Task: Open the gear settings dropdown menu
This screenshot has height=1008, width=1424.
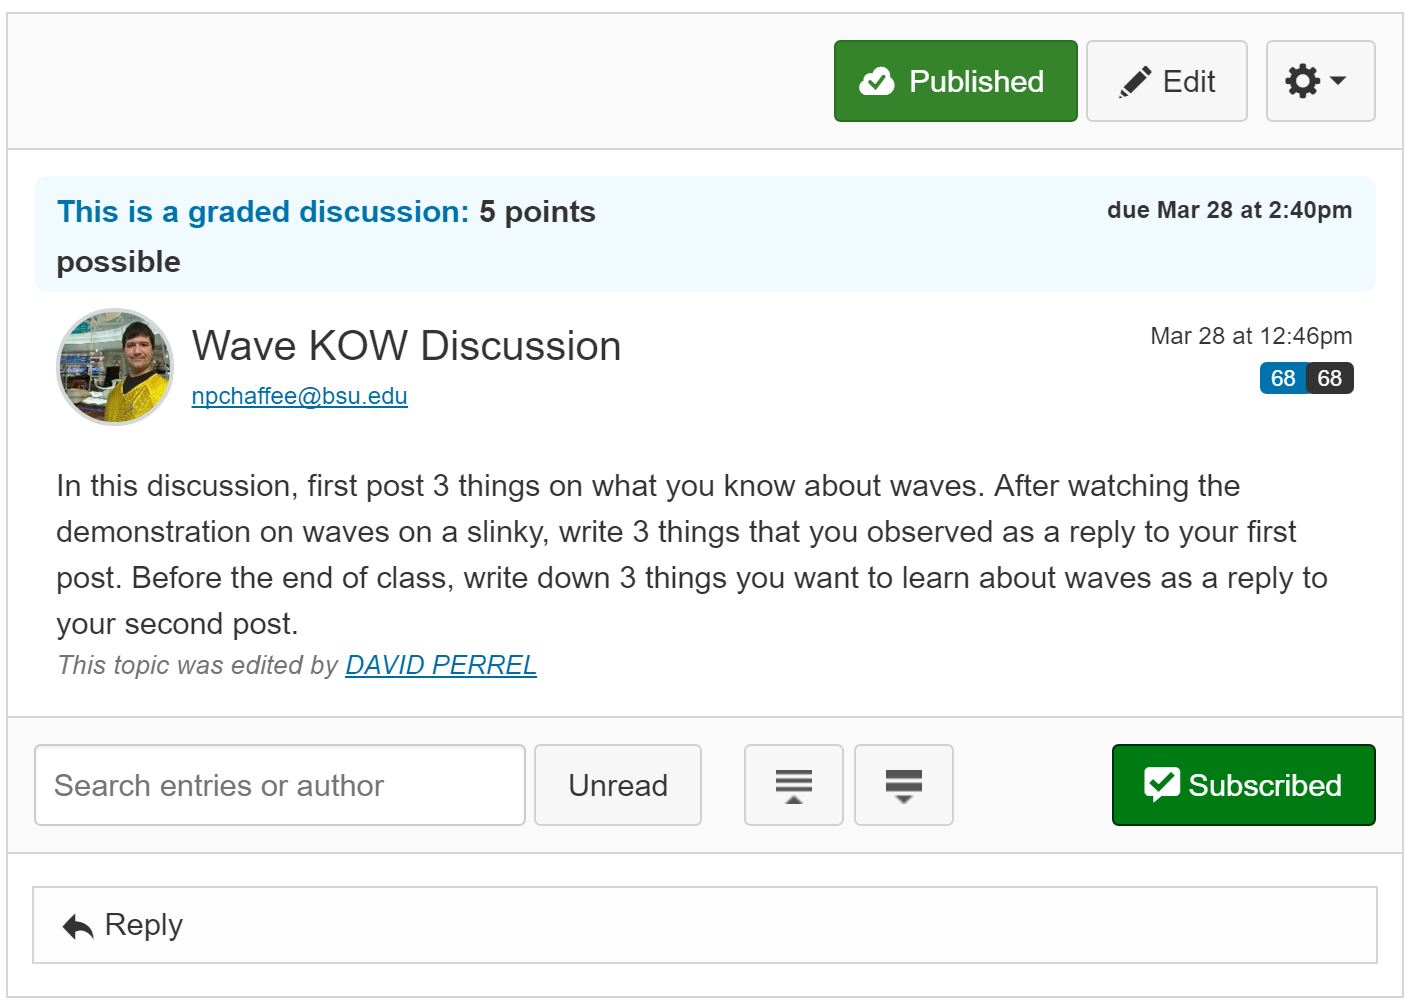Action: tap(1319, 81)
